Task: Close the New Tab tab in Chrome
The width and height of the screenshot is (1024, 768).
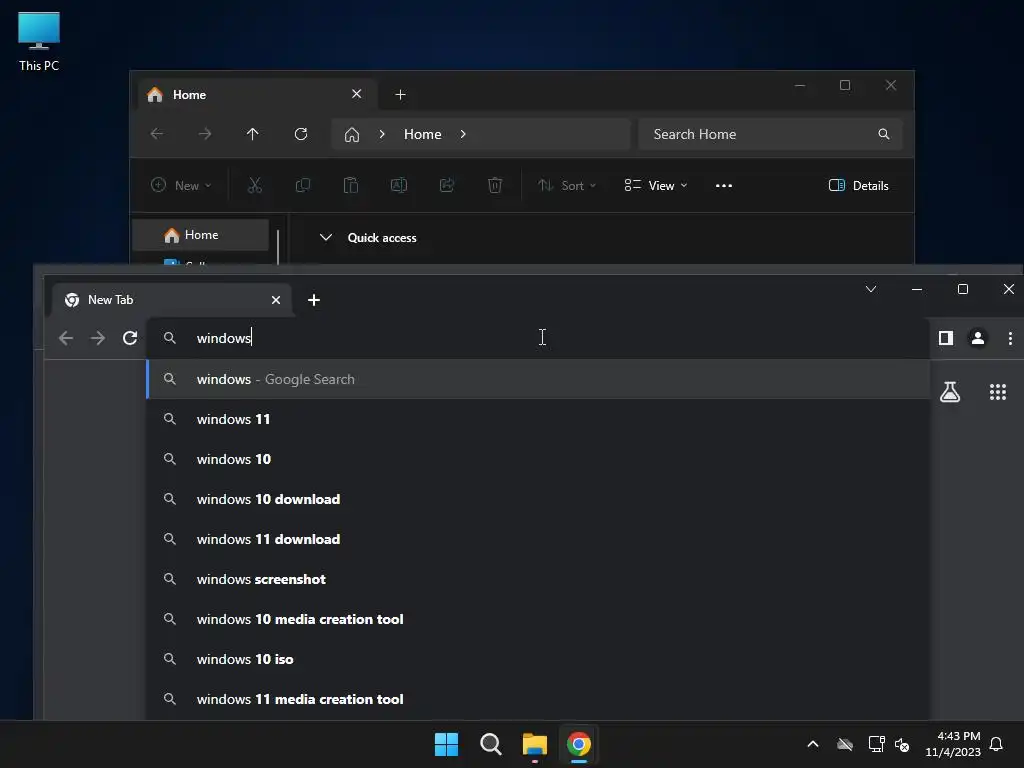Action: click(276, 300)
